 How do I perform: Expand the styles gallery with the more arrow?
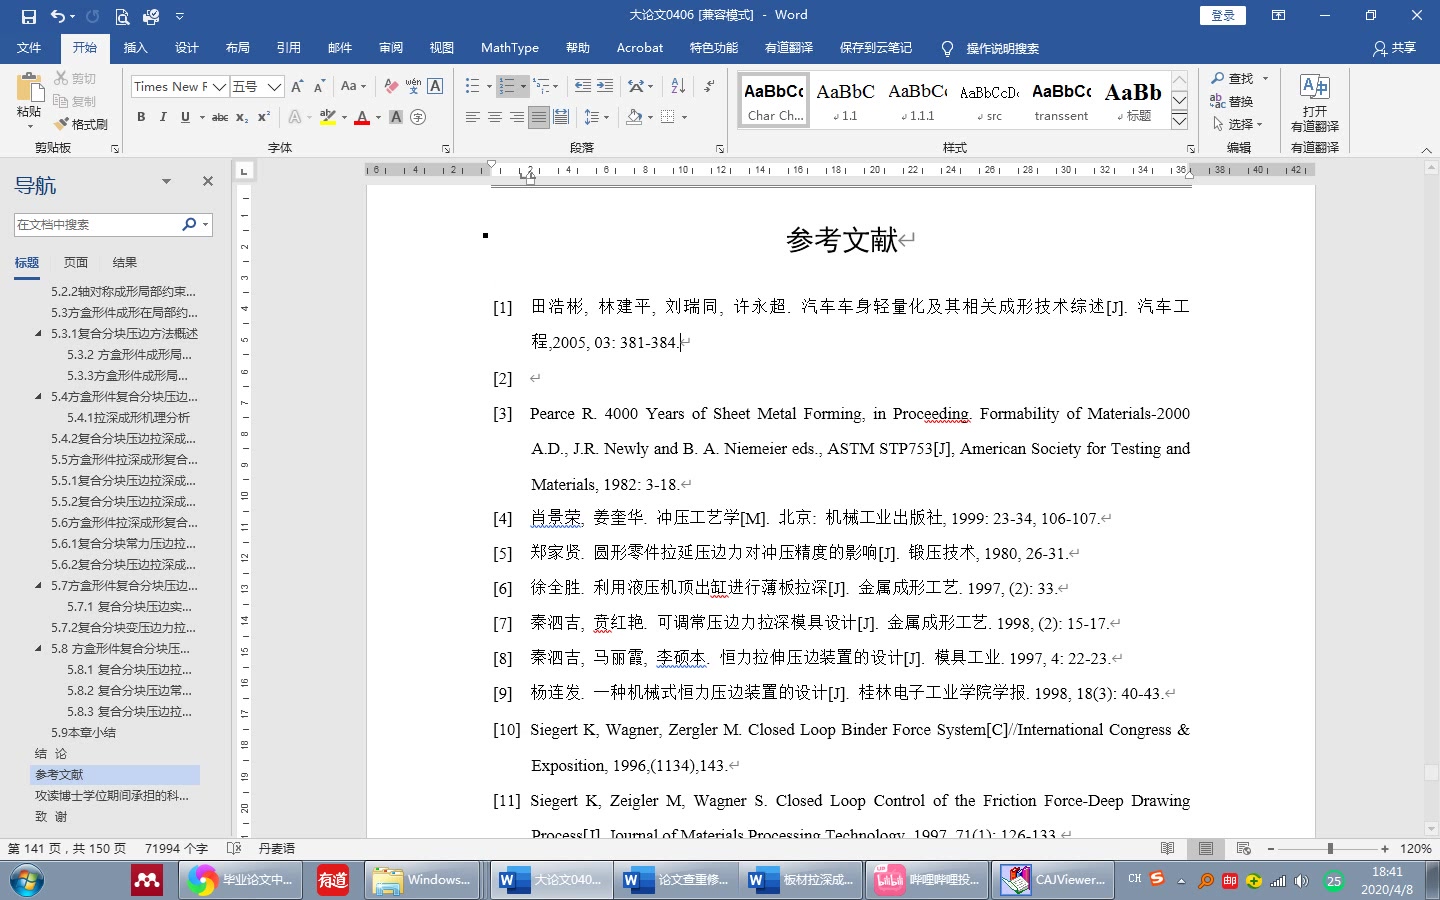point(1179,121)
